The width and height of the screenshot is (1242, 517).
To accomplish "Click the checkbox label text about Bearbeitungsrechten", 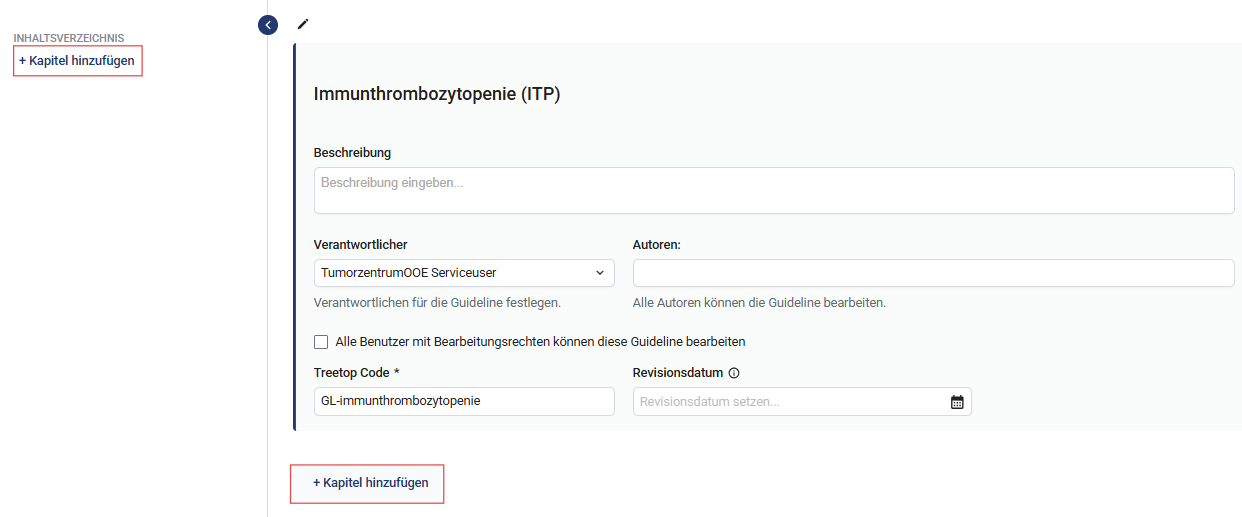I will pyautogui.click(x=540, y=342).
